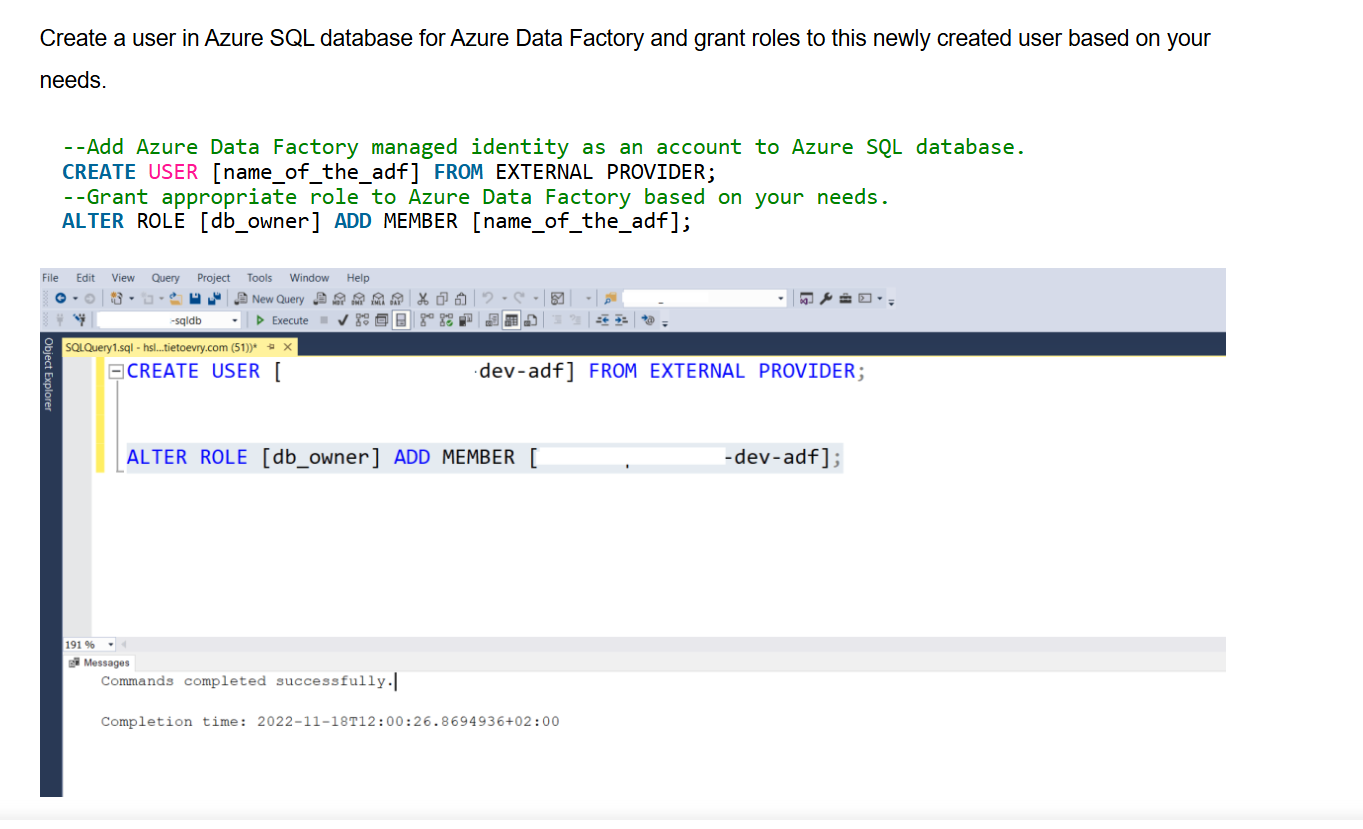Click the Execute button

click(282, 320)
